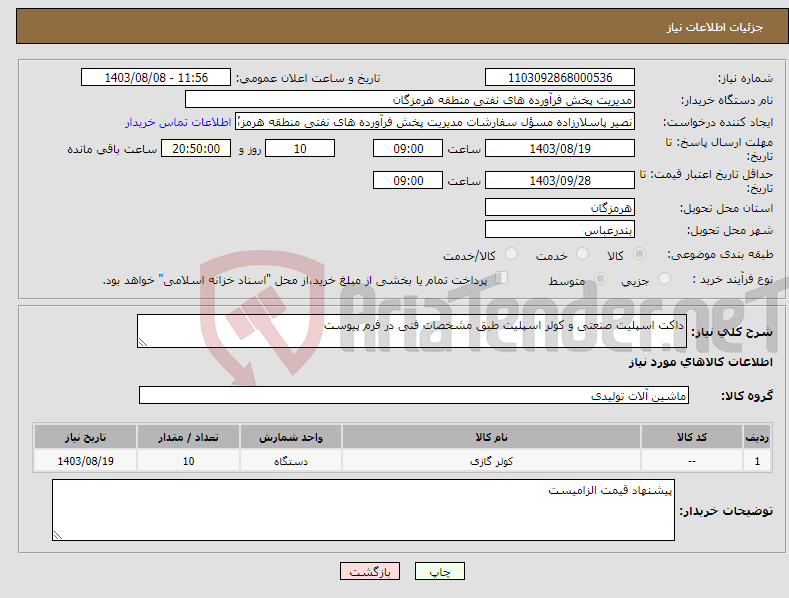Click the توضیحات خریدار notes textarea
789x598 pixels.
[x=363, y=510]
